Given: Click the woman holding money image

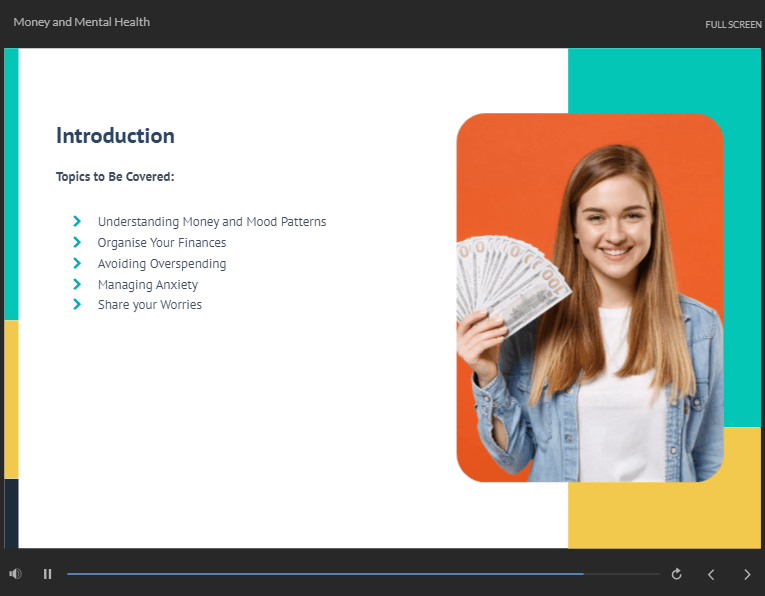Looking at the screenshot, I should tap(589, 298).
